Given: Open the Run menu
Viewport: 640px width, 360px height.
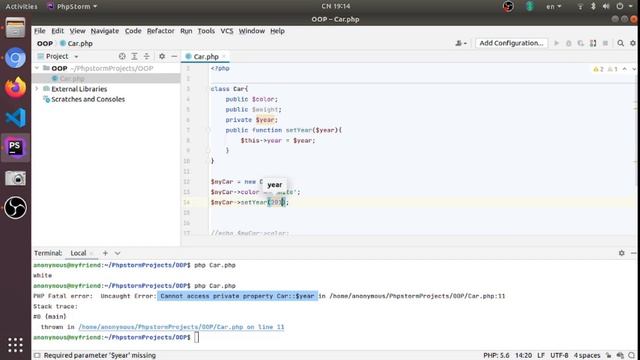Looking at the screenshot, I should coord(186,31).
